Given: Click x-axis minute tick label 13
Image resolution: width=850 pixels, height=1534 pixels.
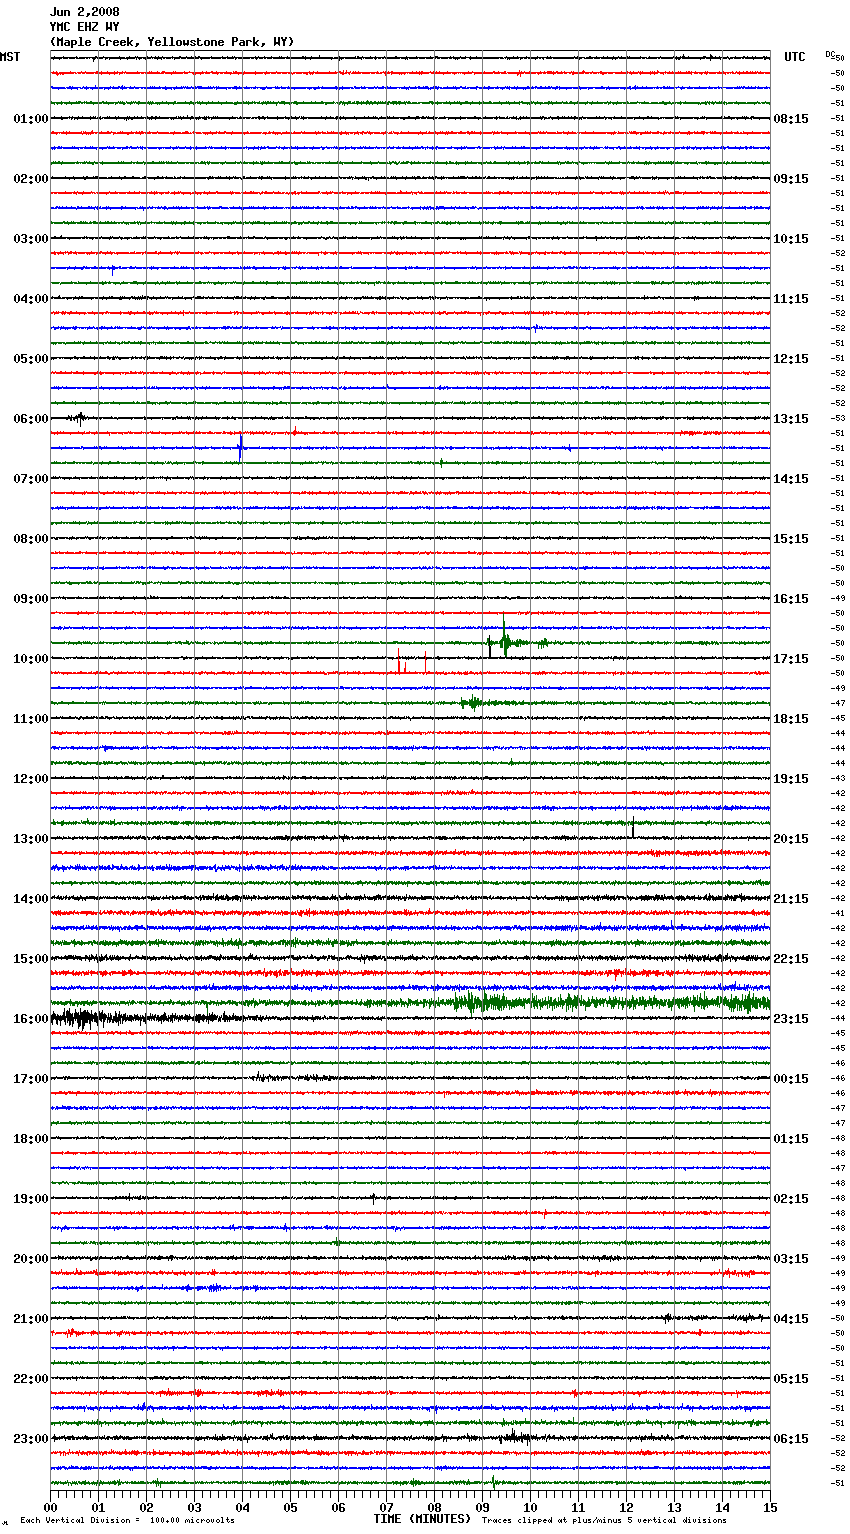Looking at the screenshot, I should tap(674, 1507).
